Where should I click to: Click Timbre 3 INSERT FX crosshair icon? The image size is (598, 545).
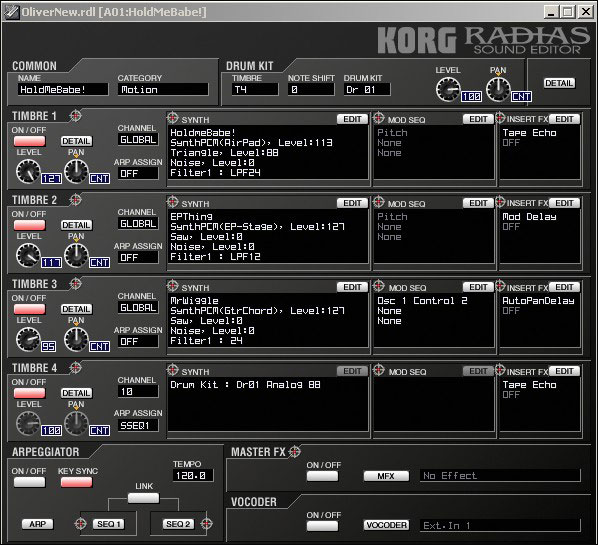tap(500, 286)
